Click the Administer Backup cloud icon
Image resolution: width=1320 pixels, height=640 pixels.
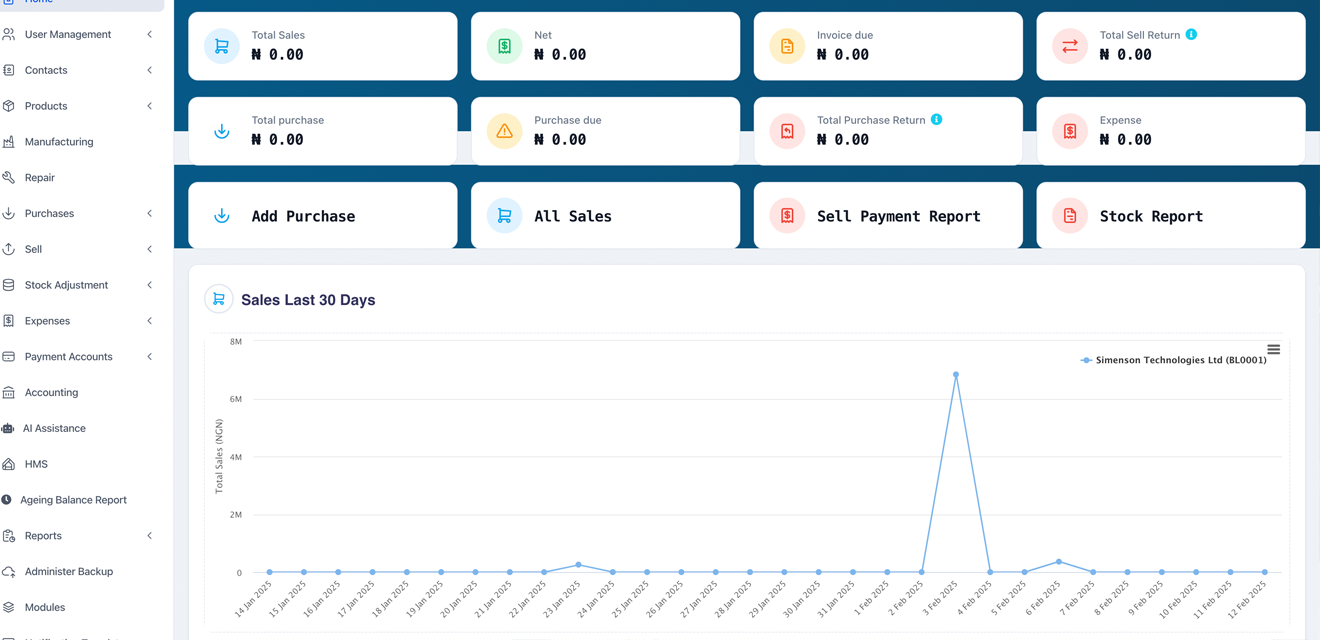coord(9,571)
